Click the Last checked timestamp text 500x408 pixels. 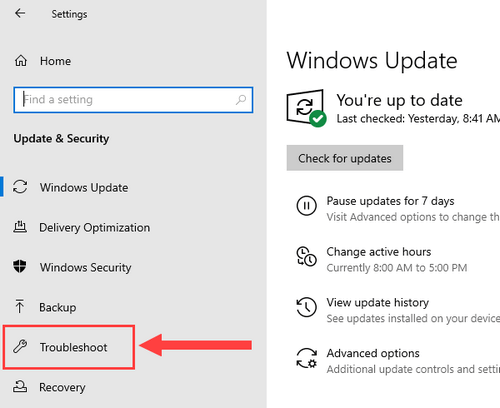coord(418,119)
